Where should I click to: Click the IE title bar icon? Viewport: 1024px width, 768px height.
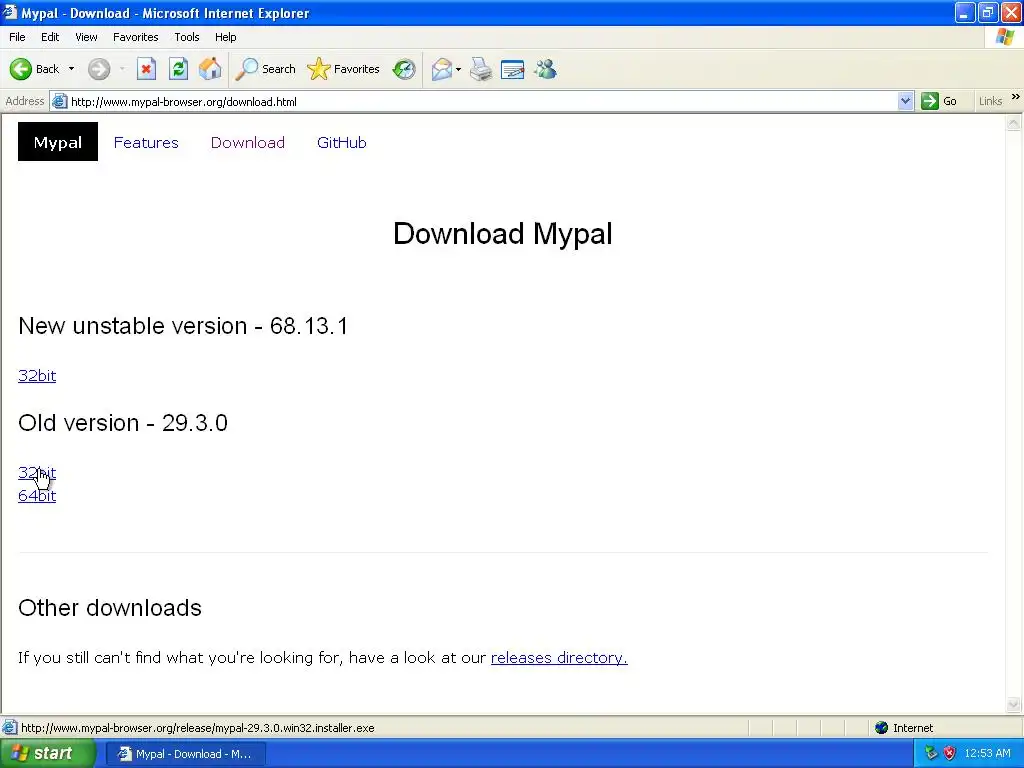pyautogui.click(x=9, y=12)
